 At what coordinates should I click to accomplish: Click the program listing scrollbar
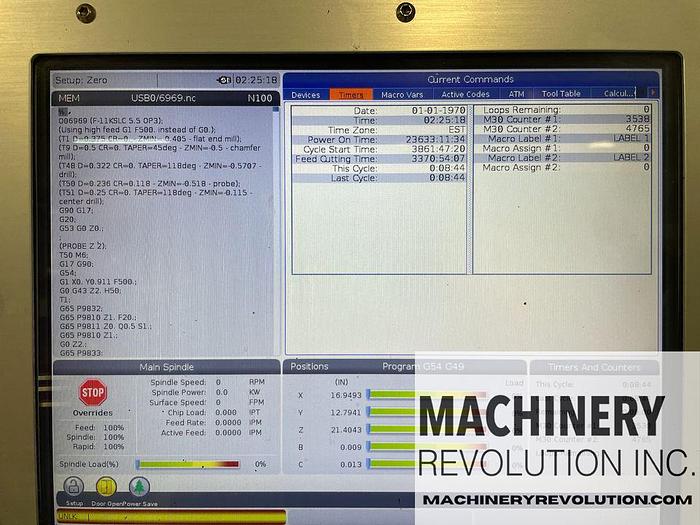pyautogui.click(x=276, y=231)
